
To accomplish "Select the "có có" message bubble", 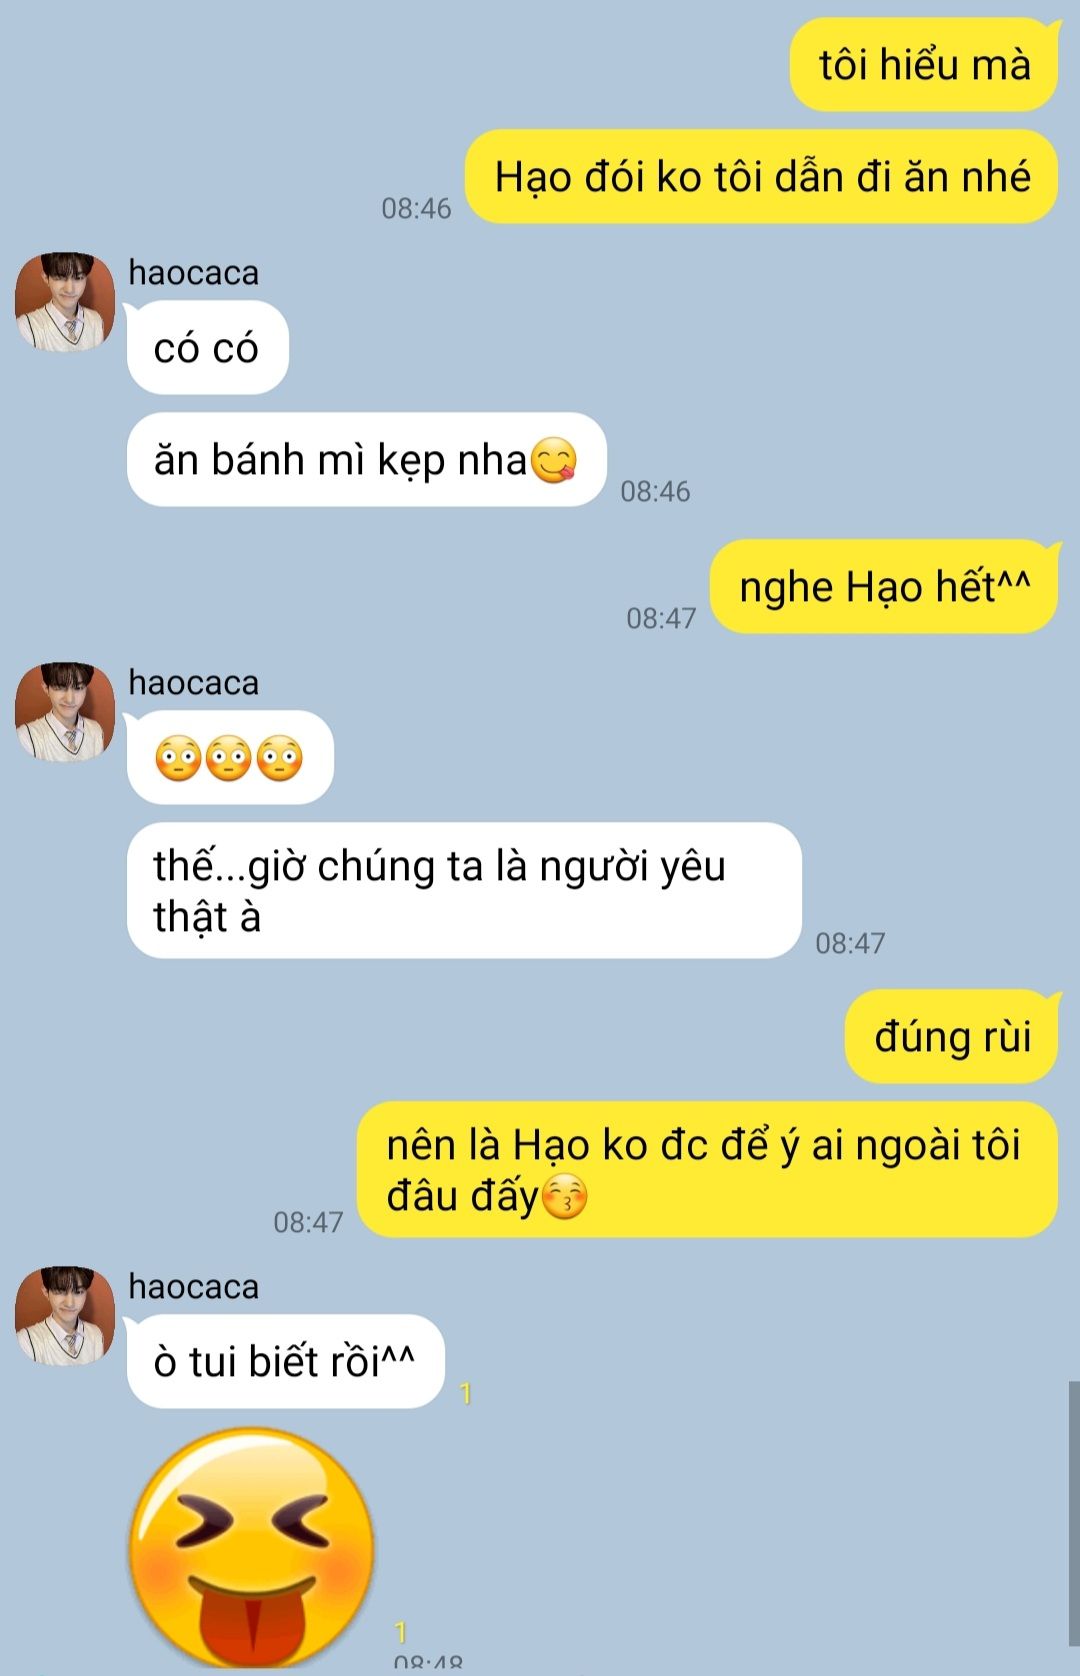I will (207, 347).
